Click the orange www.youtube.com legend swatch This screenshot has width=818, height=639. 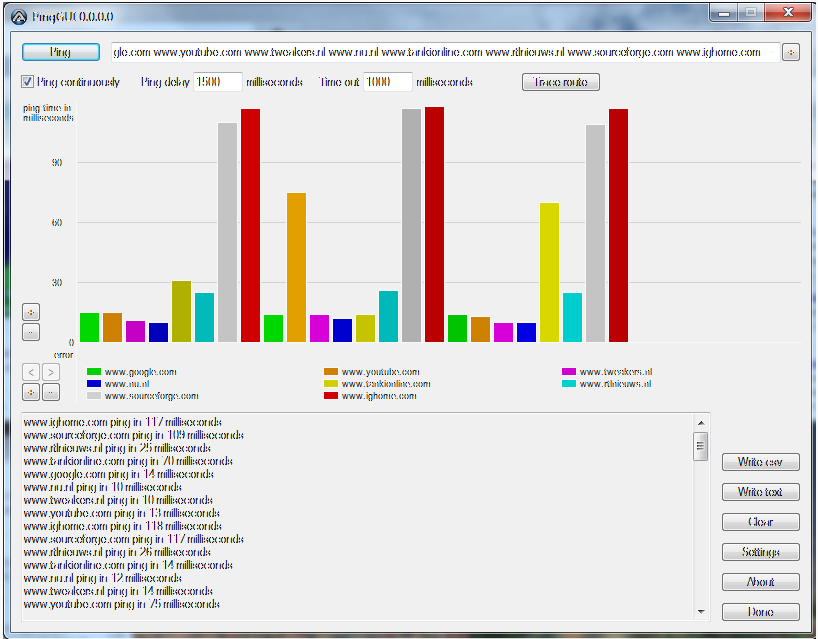[x=331, y=372]
